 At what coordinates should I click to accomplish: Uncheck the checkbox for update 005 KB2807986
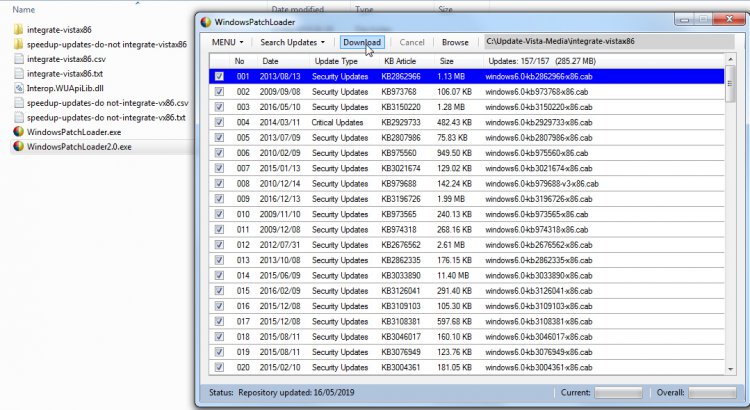[x=219, y=138]
